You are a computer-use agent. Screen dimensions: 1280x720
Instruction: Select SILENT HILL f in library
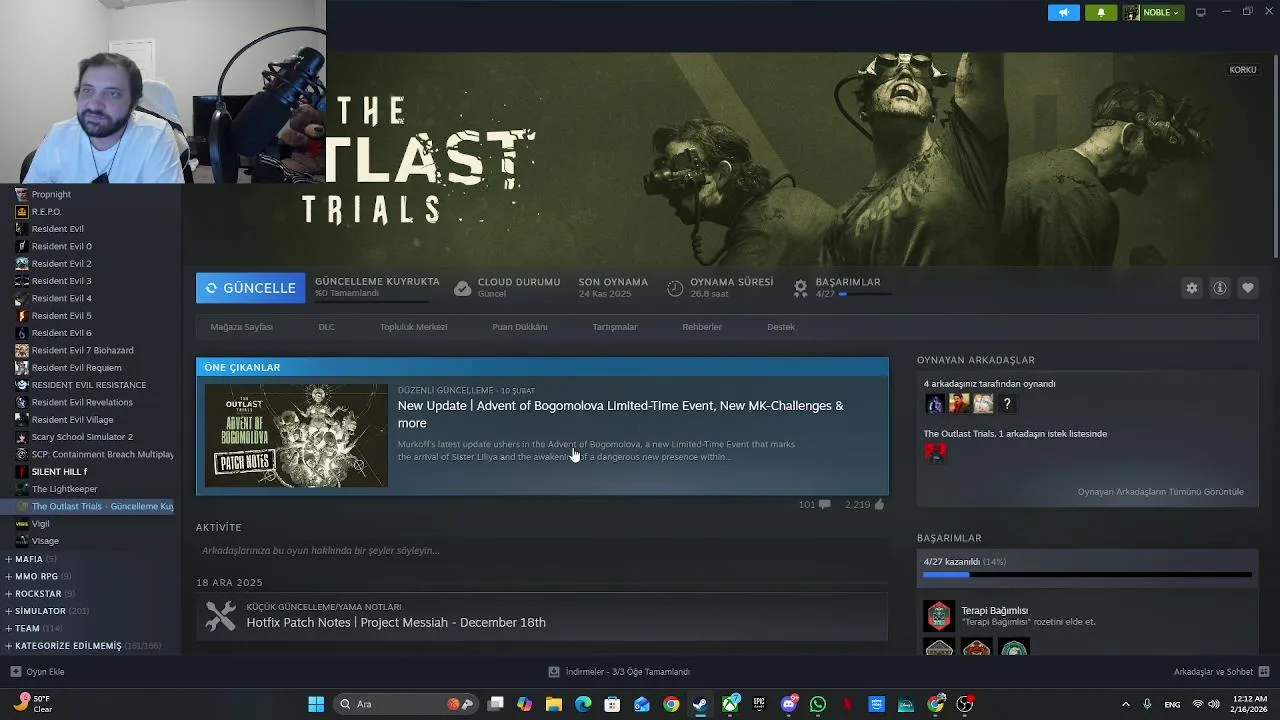point(59,472)
